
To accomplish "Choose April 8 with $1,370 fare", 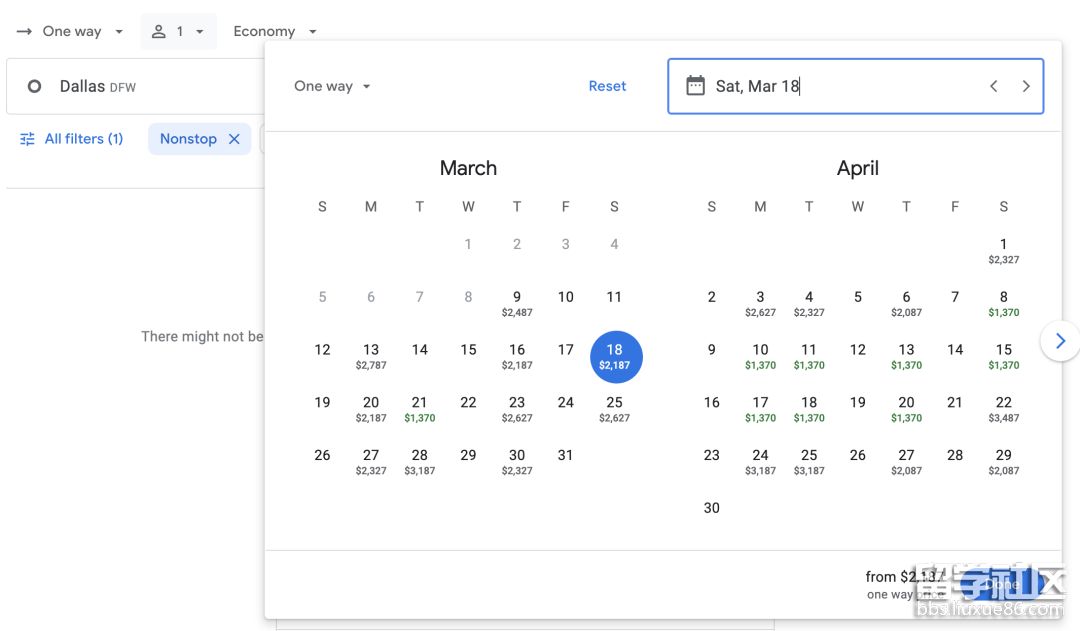I will [1003, 303].
